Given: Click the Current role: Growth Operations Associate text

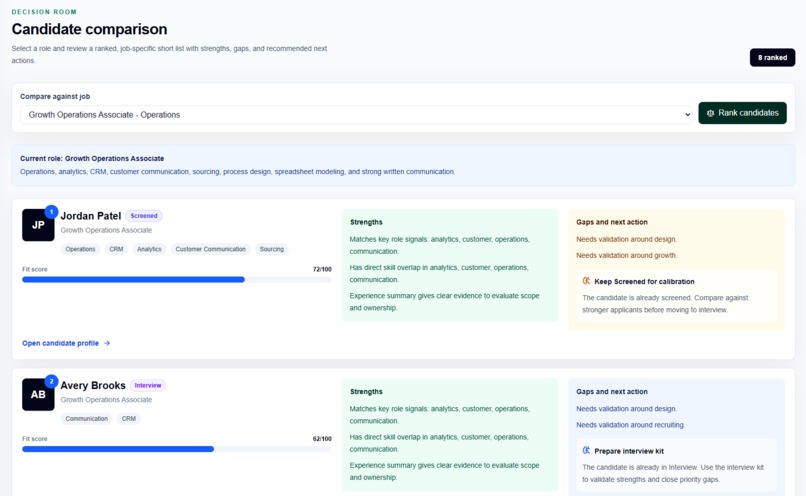Looking at the screenshot, I should 92,158.
